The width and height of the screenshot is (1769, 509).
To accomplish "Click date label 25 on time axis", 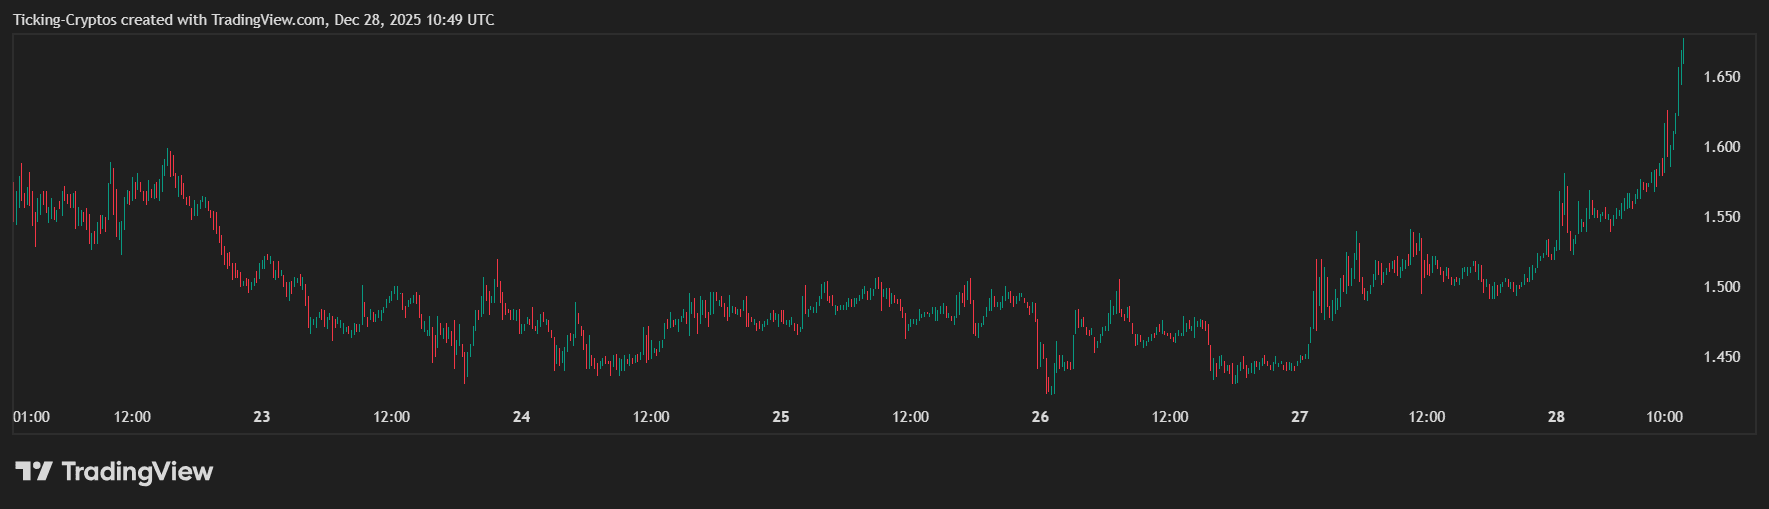I will [x=781, y=417].
